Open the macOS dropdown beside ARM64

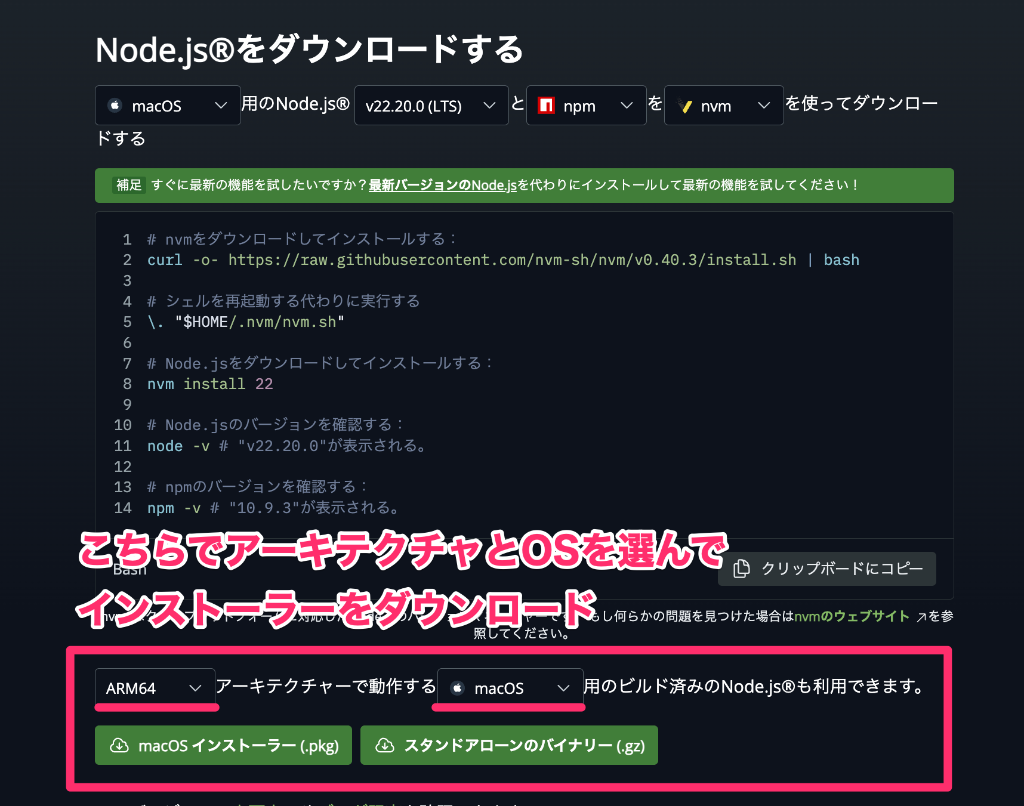point(510,688)
